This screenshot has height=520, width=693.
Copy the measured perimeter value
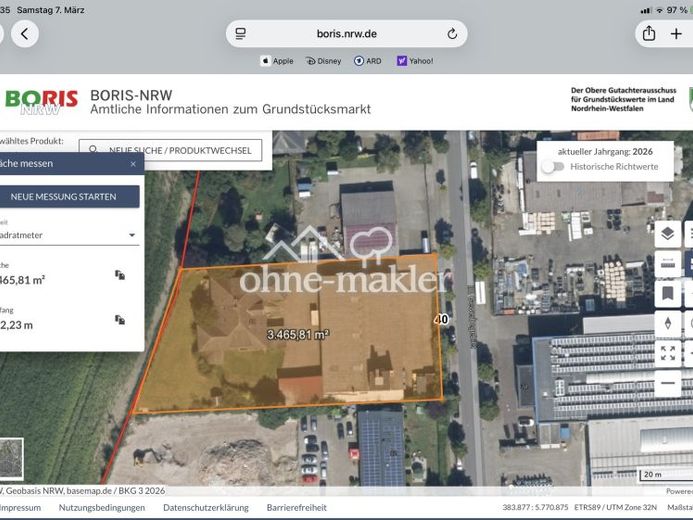(120, 320)
